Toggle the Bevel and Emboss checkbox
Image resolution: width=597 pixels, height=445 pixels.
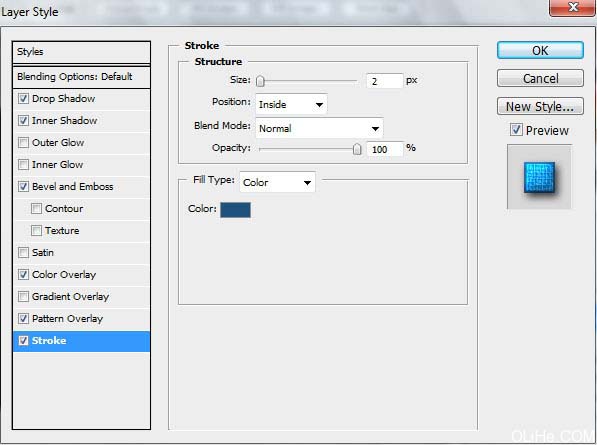click(23, 187)
